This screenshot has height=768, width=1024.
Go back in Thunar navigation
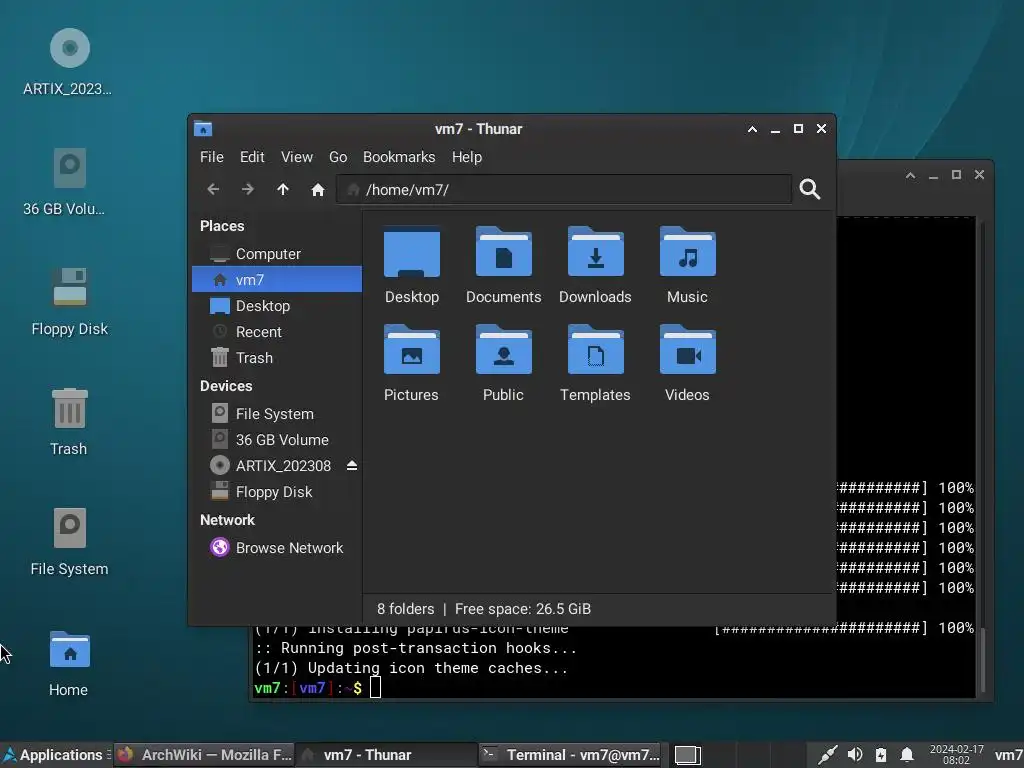coord(213,189)
